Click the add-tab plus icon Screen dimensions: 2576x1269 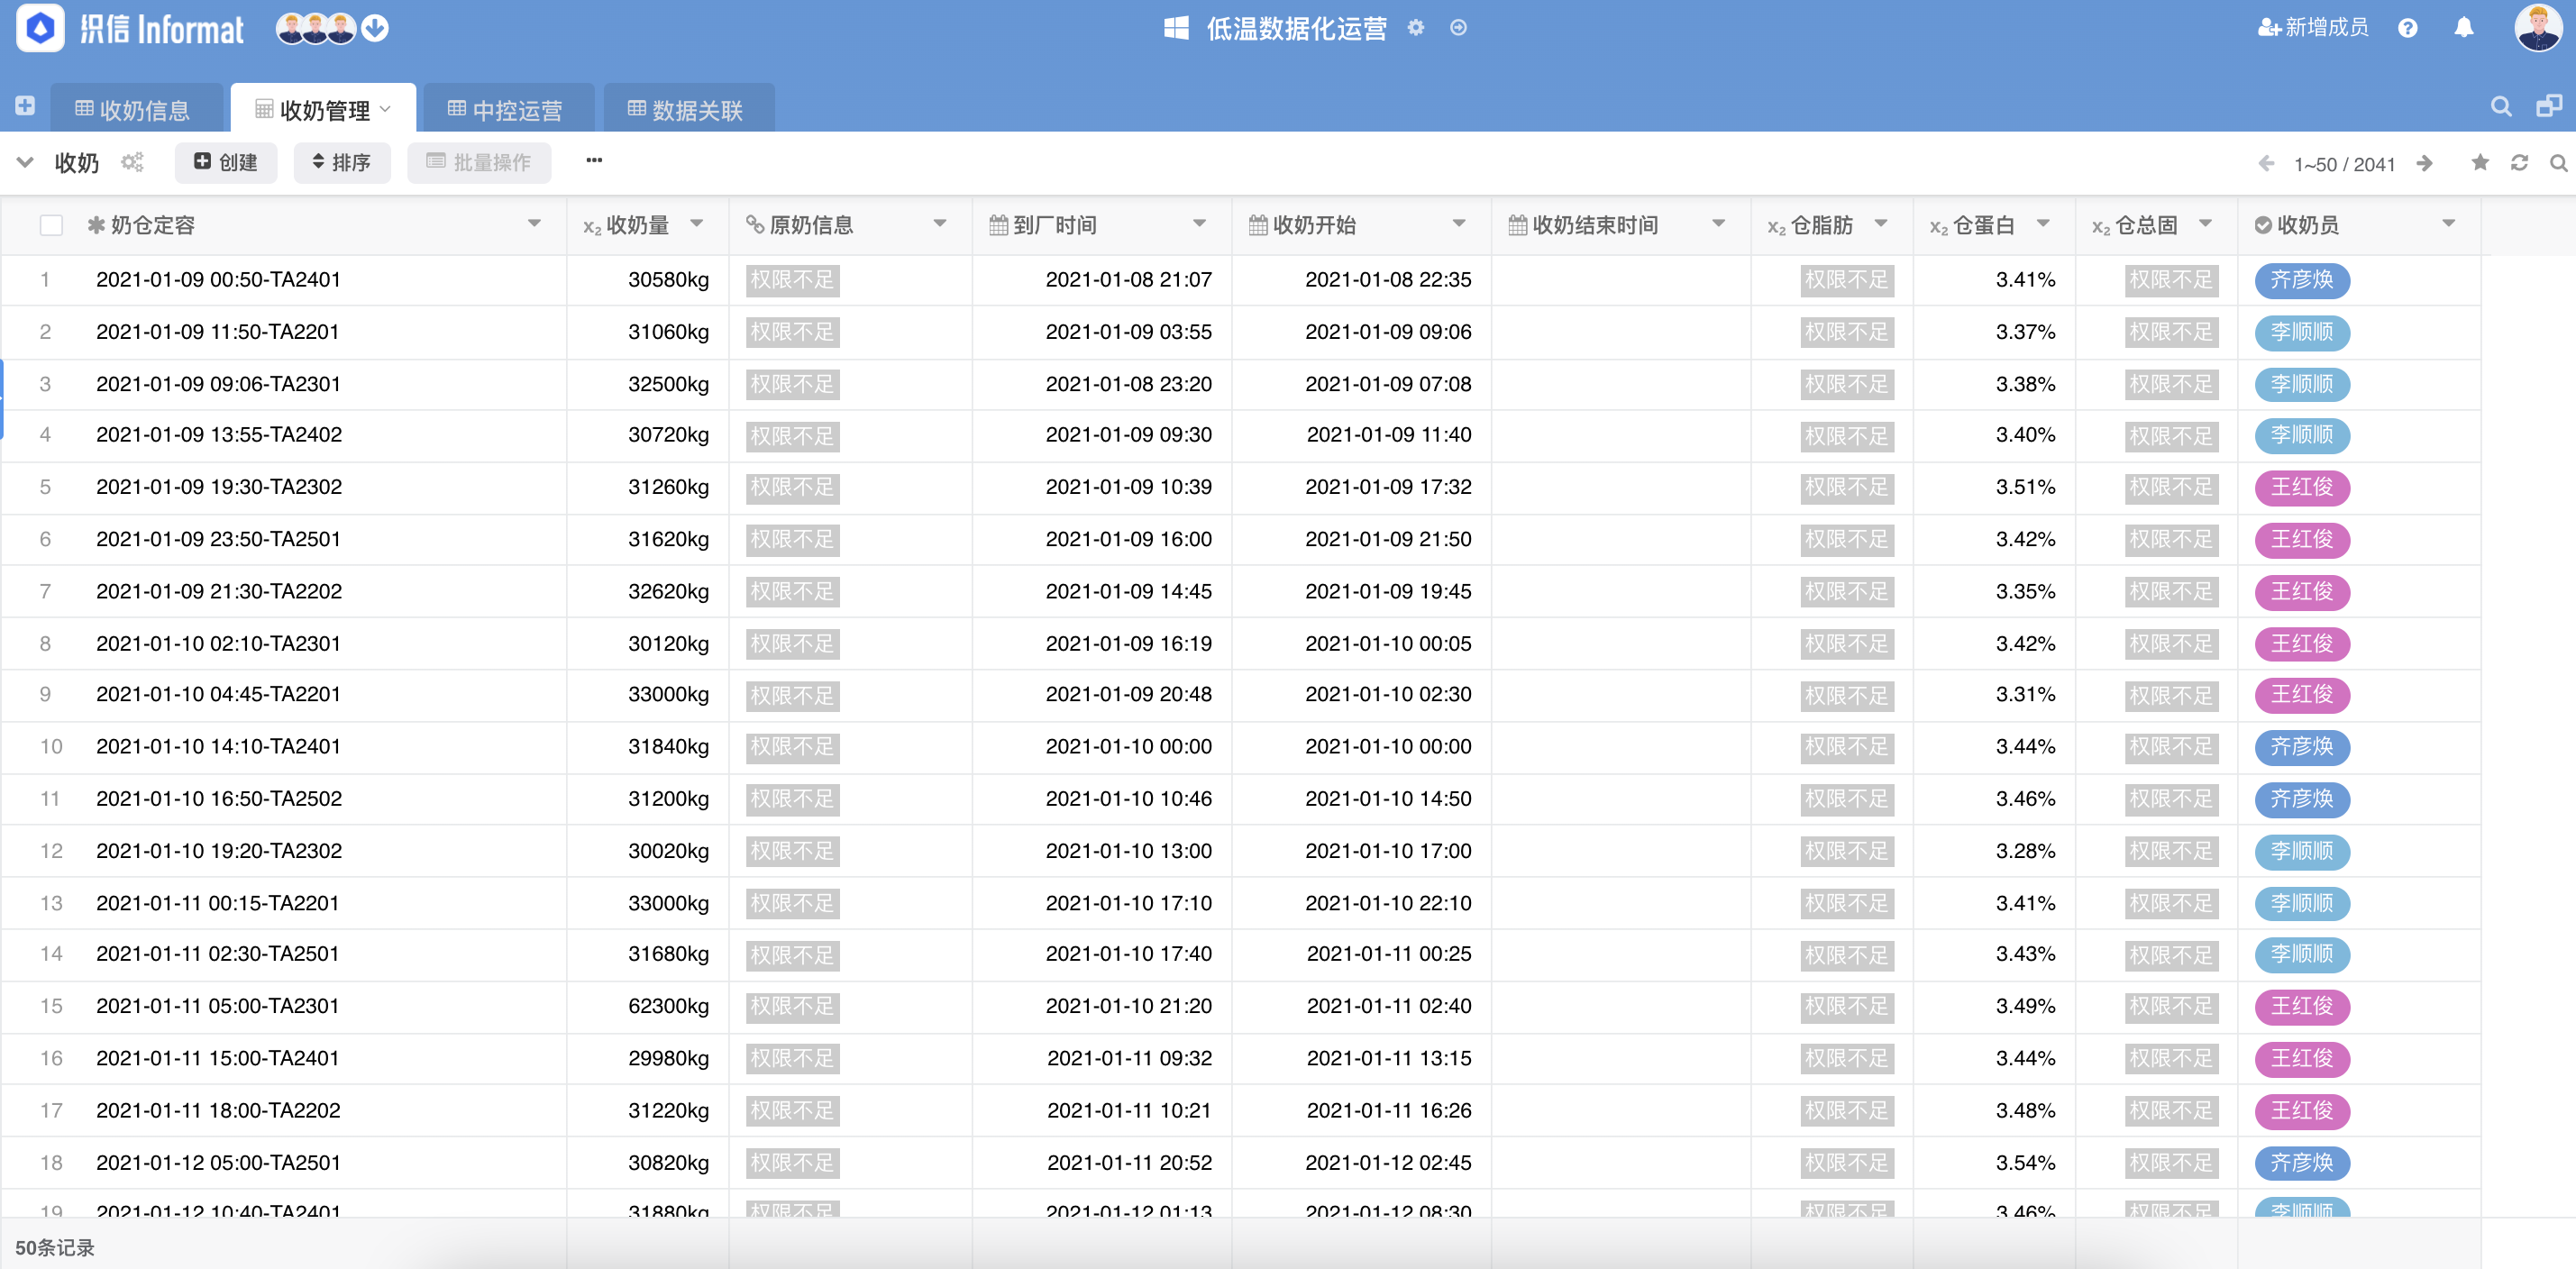[26, 106]
